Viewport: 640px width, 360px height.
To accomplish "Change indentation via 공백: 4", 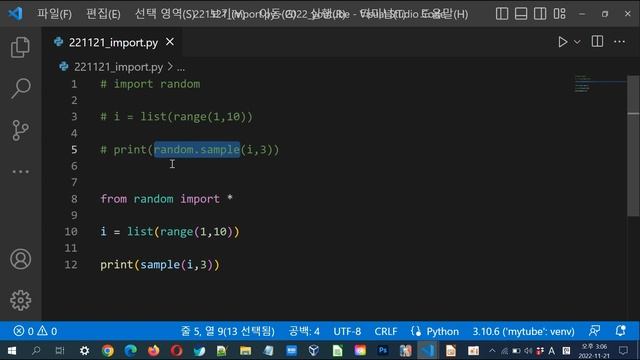I will point(304,331).
